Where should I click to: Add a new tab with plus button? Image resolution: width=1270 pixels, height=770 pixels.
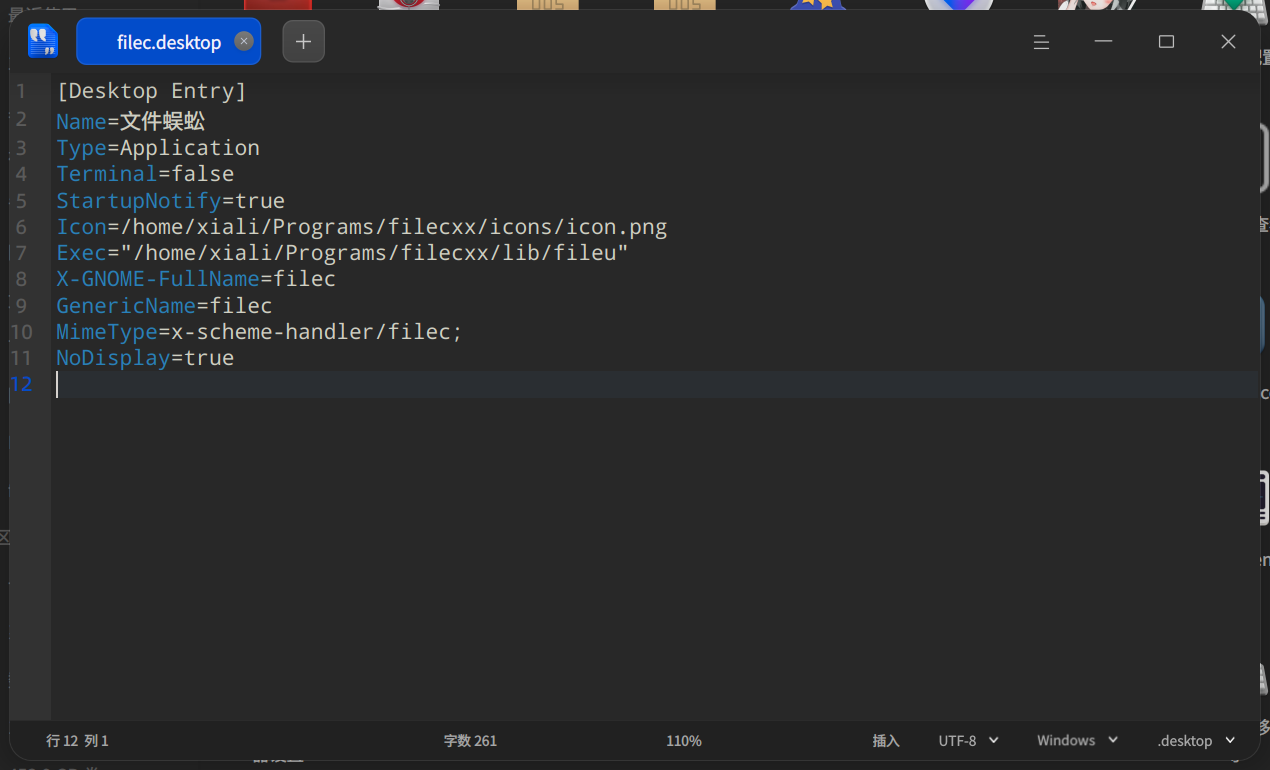point(304,41)
